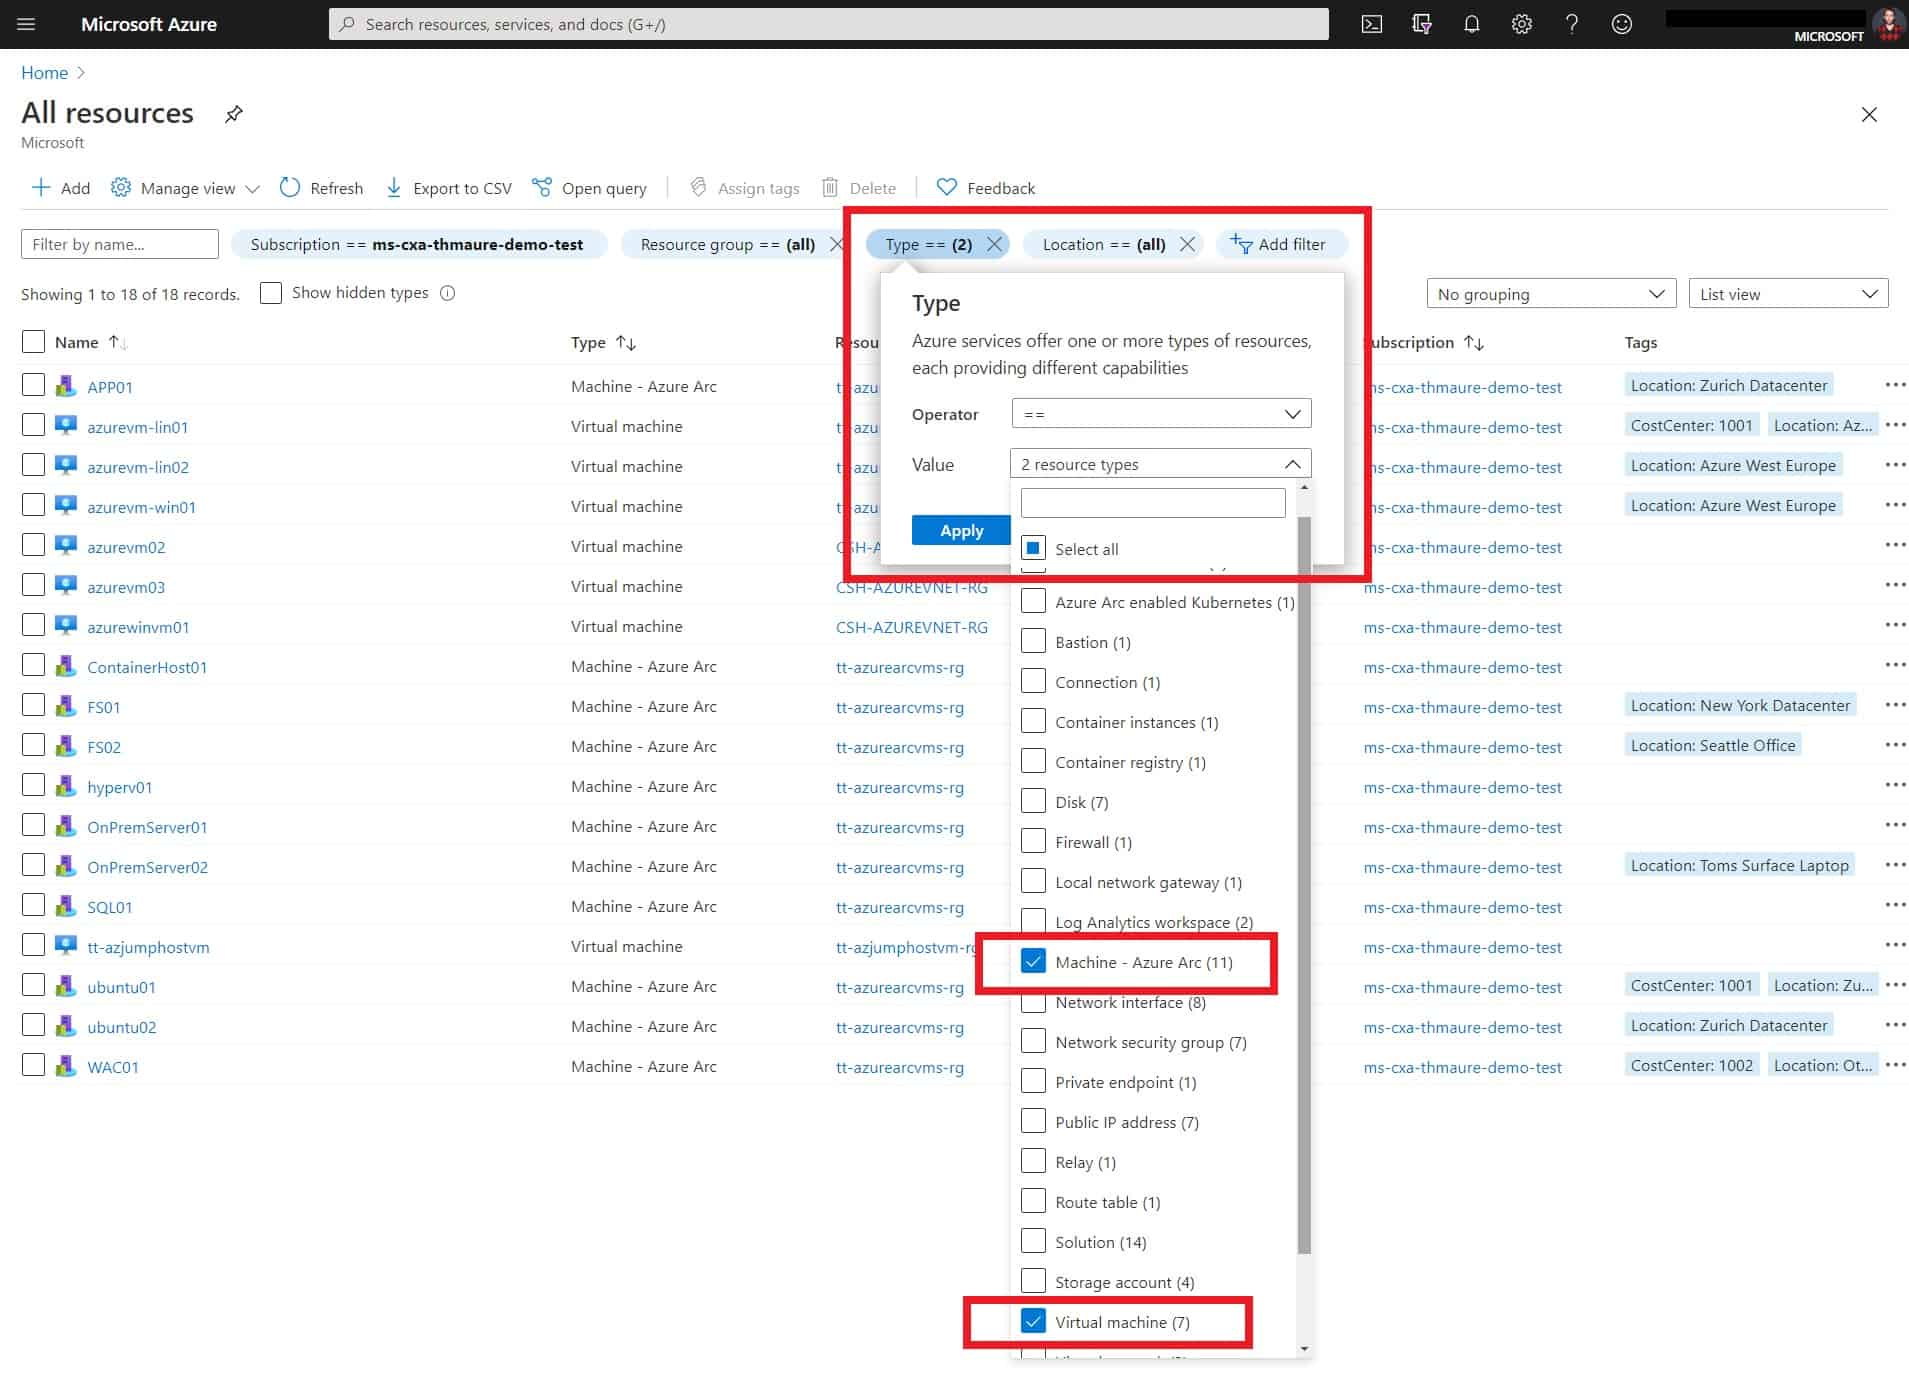Image resolution: width=1909 pixels, height=1375 pixels.
Task: Open the feedback smiley icon
Action: [1621, 24]
